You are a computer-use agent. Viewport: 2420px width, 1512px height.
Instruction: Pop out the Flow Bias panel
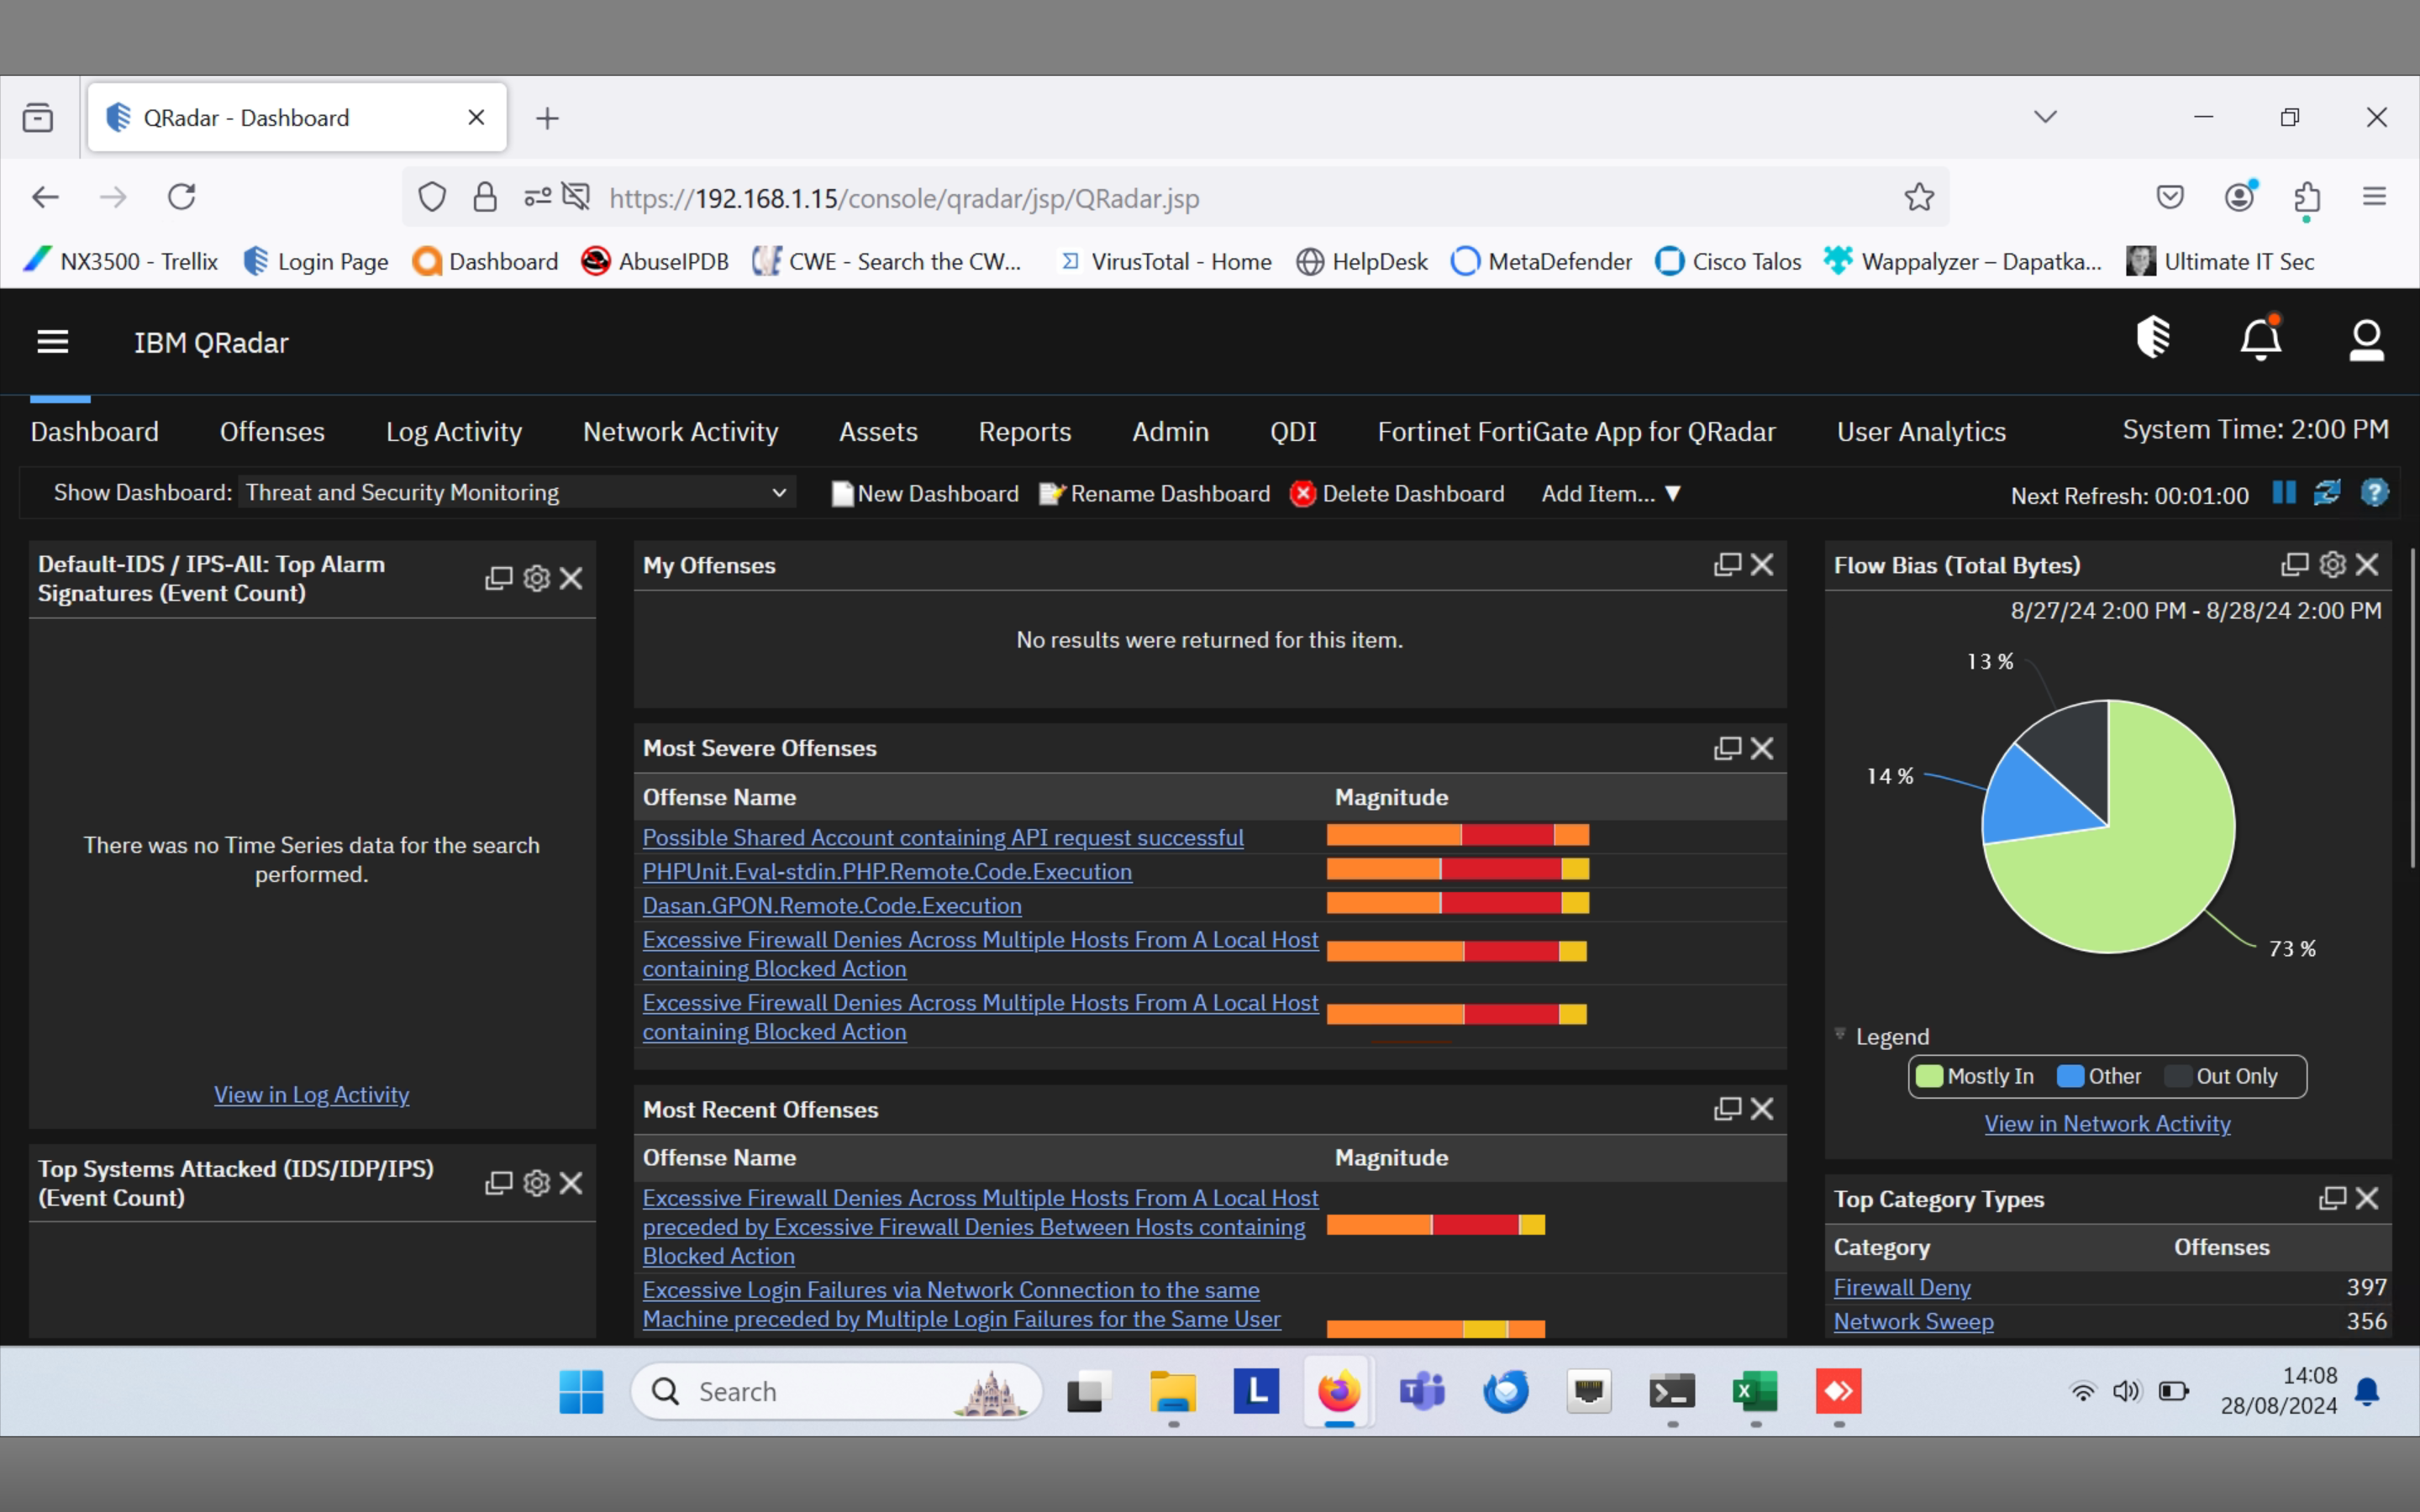pyautogui.click(x=2295, y=565)
